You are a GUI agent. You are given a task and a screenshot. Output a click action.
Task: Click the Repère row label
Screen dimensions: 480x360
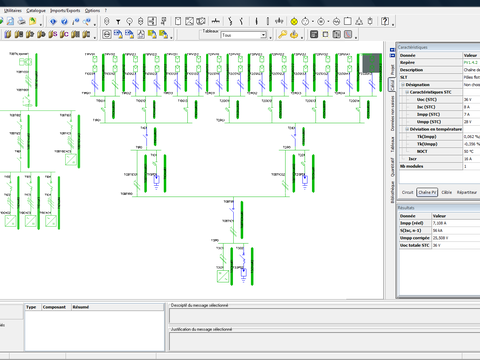pos(407,63)
